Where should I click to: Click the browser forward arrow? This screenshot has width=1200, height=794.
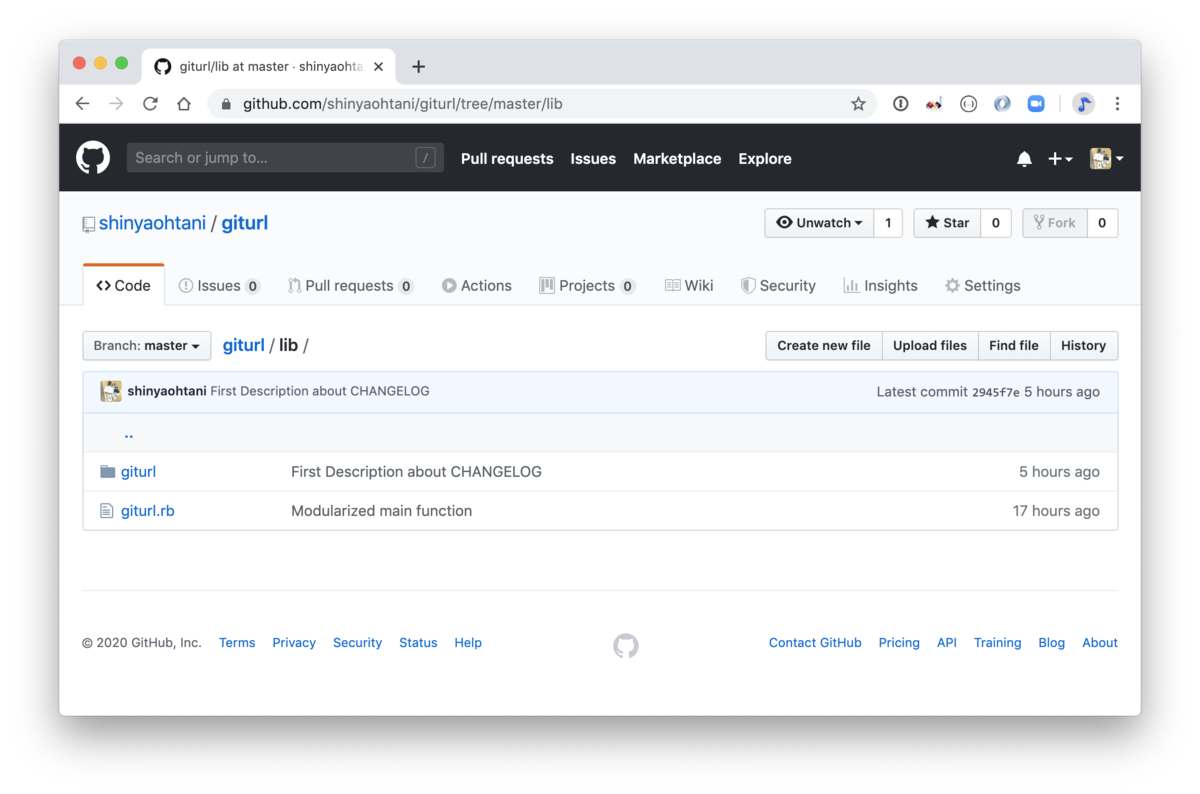point(117,104)
